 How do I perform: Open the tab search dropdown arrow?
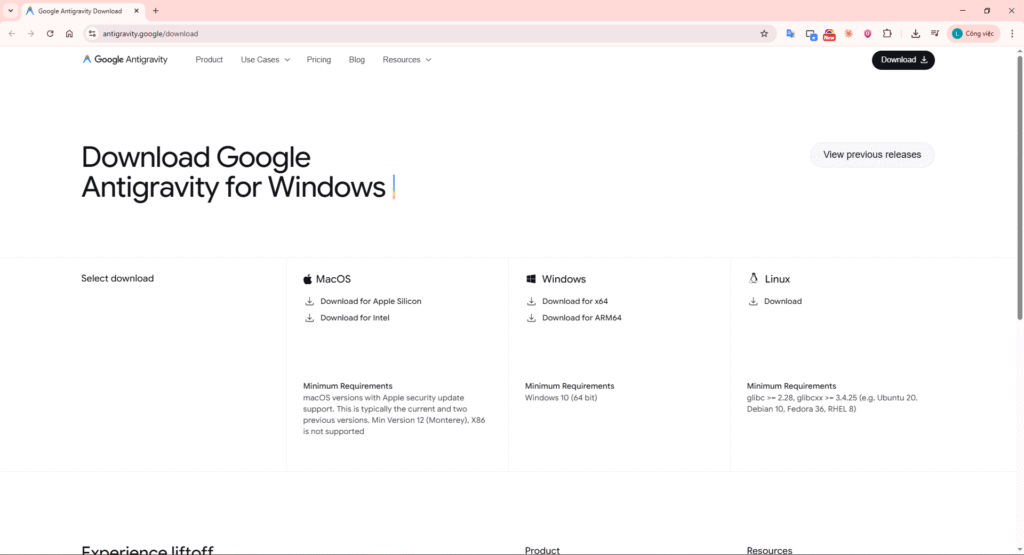pyautogui.click(x=10, y=10)
